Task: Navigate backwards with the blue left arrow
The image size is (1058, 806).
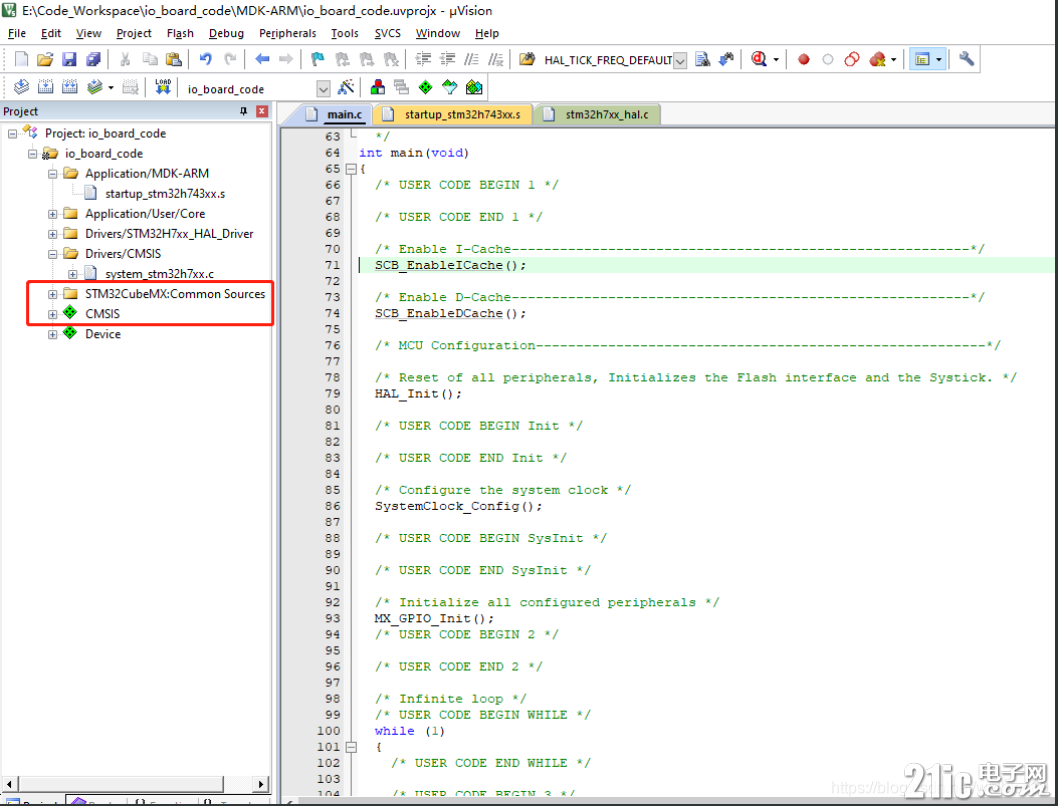Action: pyautogui.click(x=262, y=59)
